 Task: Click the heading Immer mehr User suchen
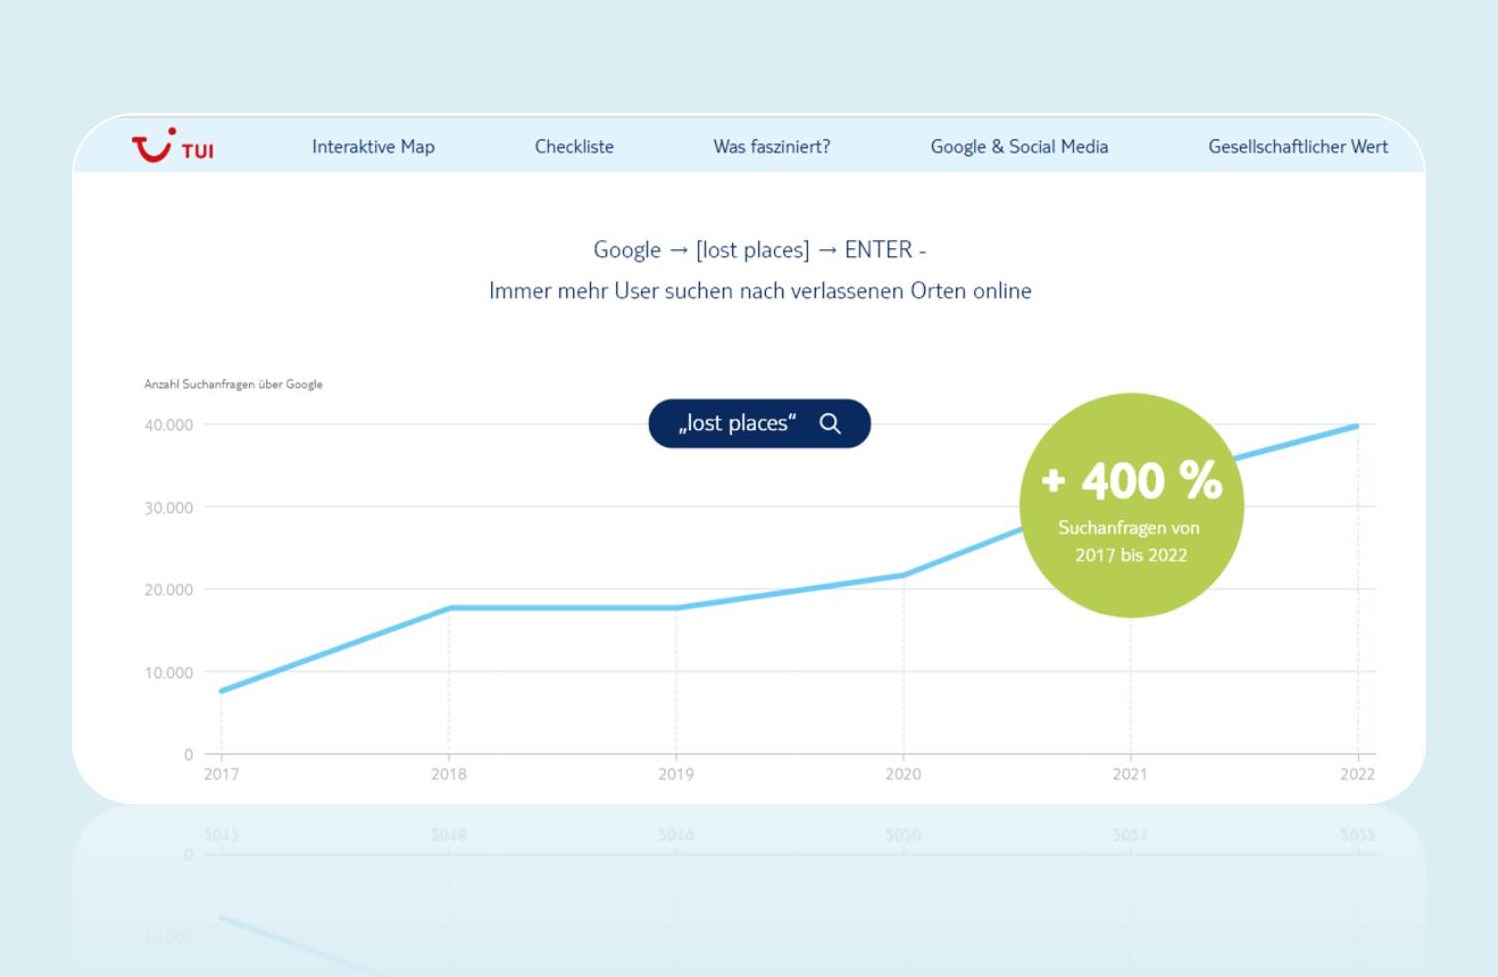(x=760, y=291)
